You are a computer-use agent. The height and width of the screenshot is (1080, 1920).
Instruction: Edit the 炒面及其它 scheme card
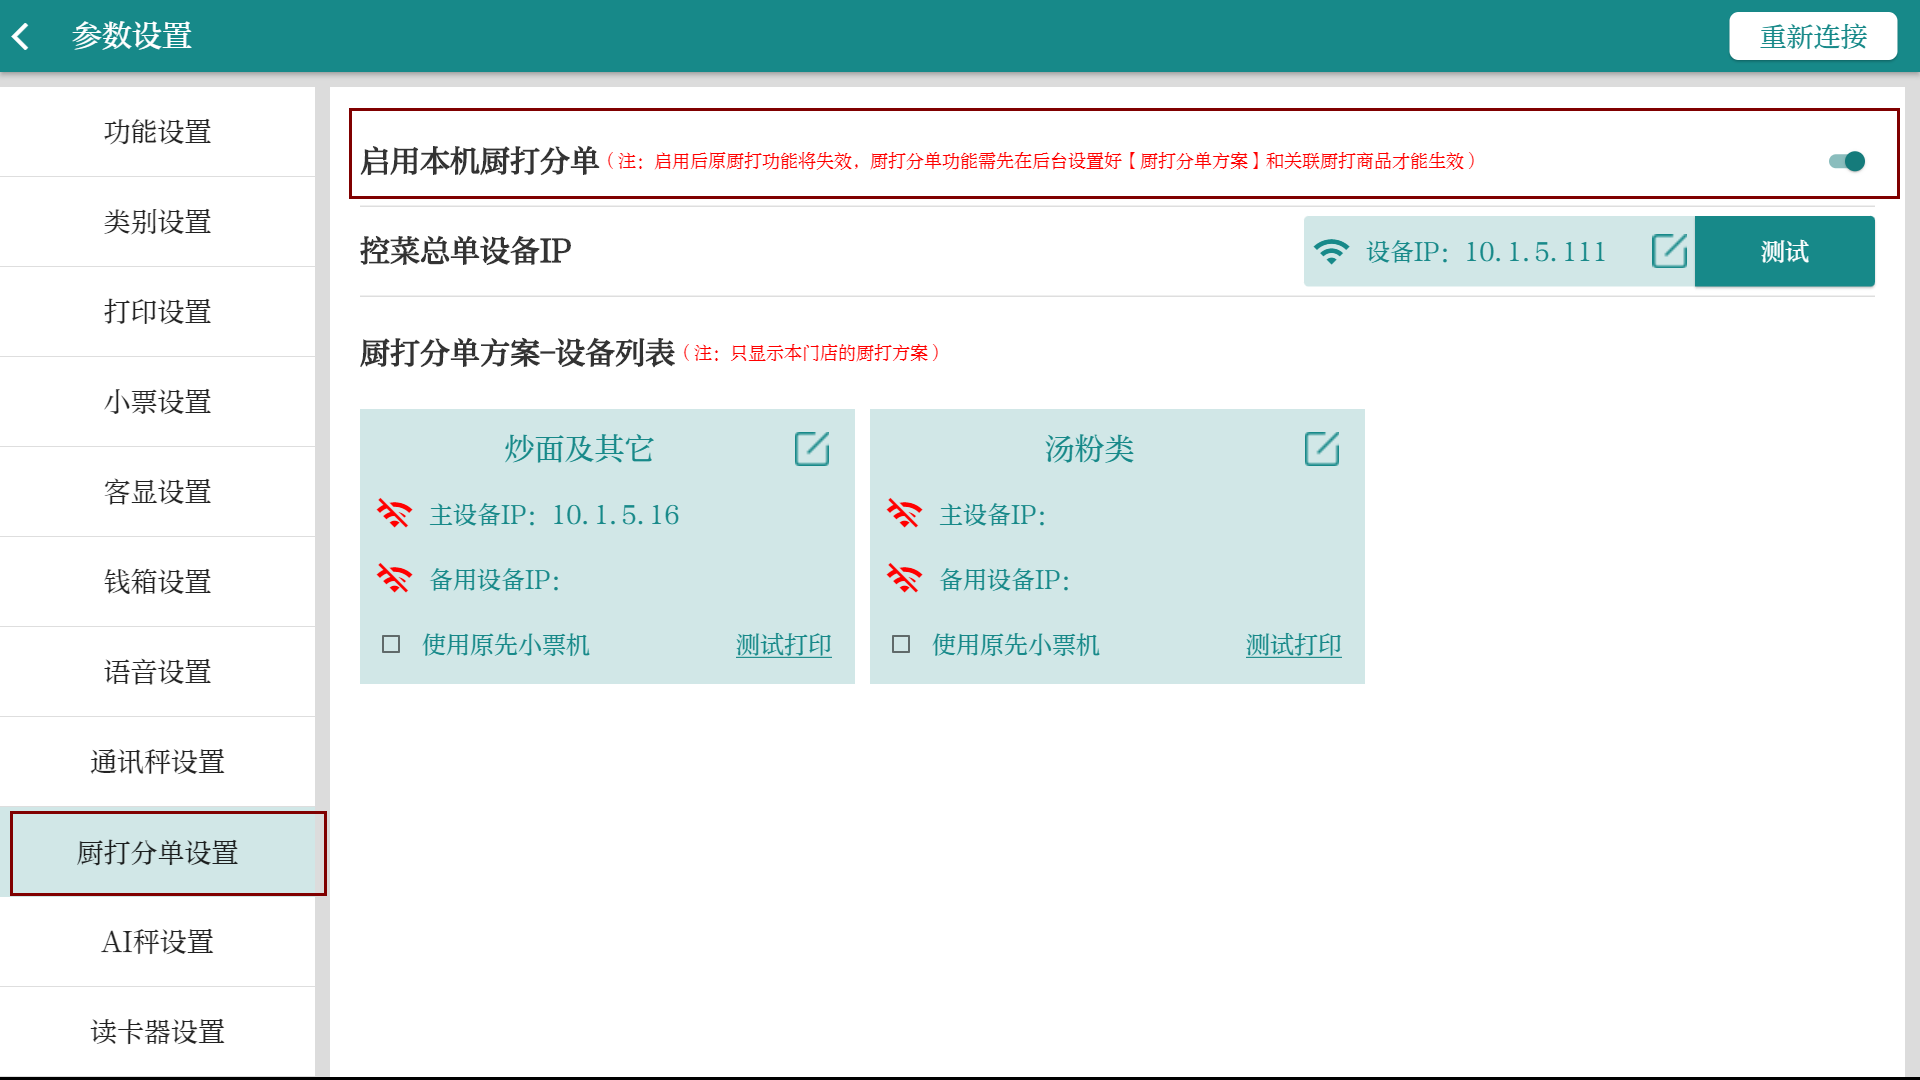(812, 449)
